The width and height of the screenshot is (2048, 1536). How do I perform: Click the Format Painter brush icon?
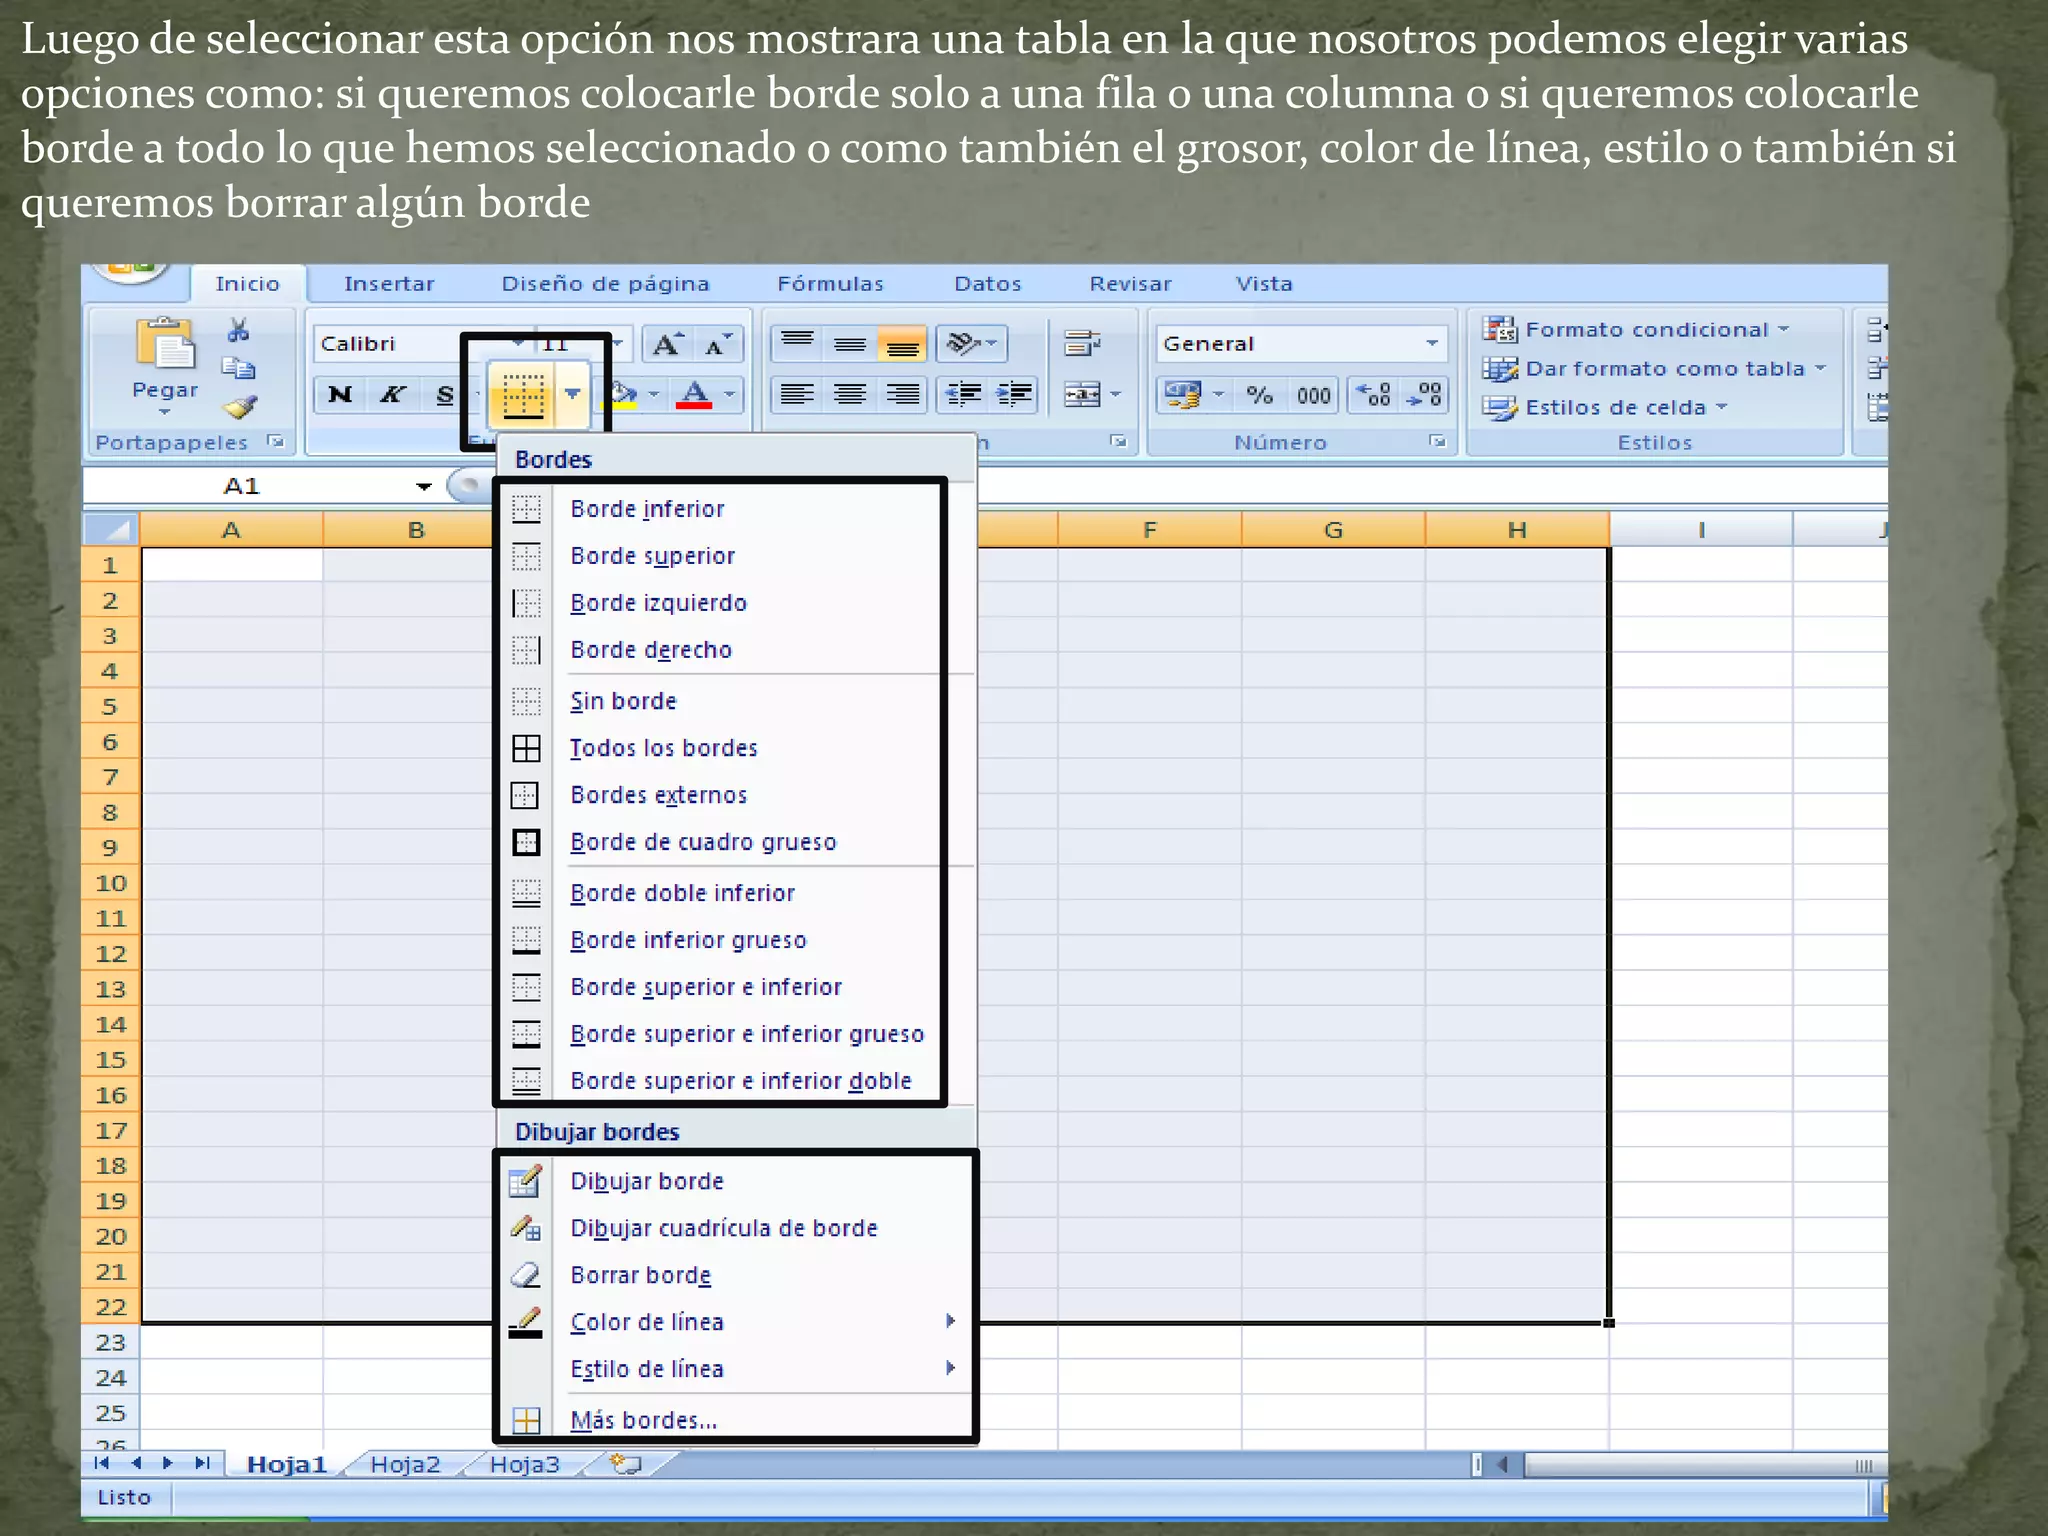[x=240, y=407]
